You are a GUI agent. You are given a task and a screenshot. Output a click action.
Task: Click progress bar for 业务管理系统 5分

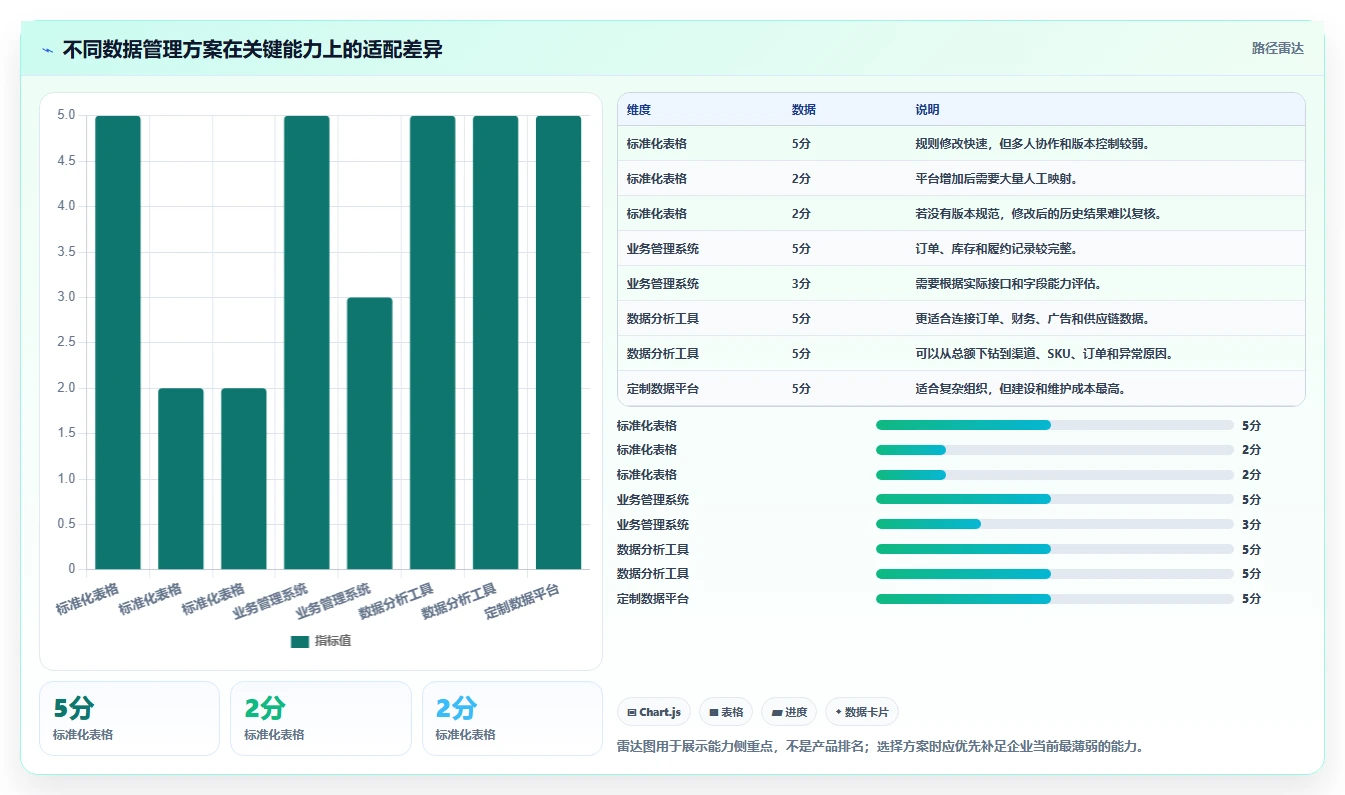pyautogui.click(x=1055, y=499)
